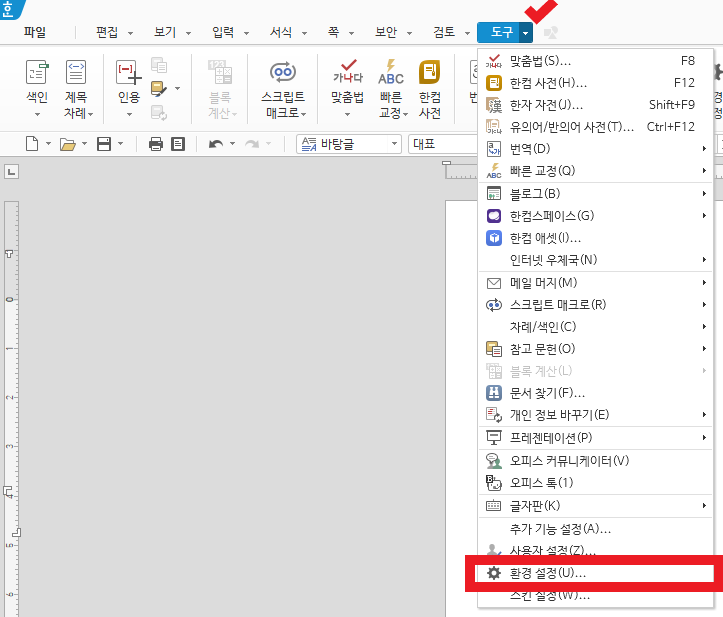
Task: Open the 편집 menu tab
Action: coord(107,32)
